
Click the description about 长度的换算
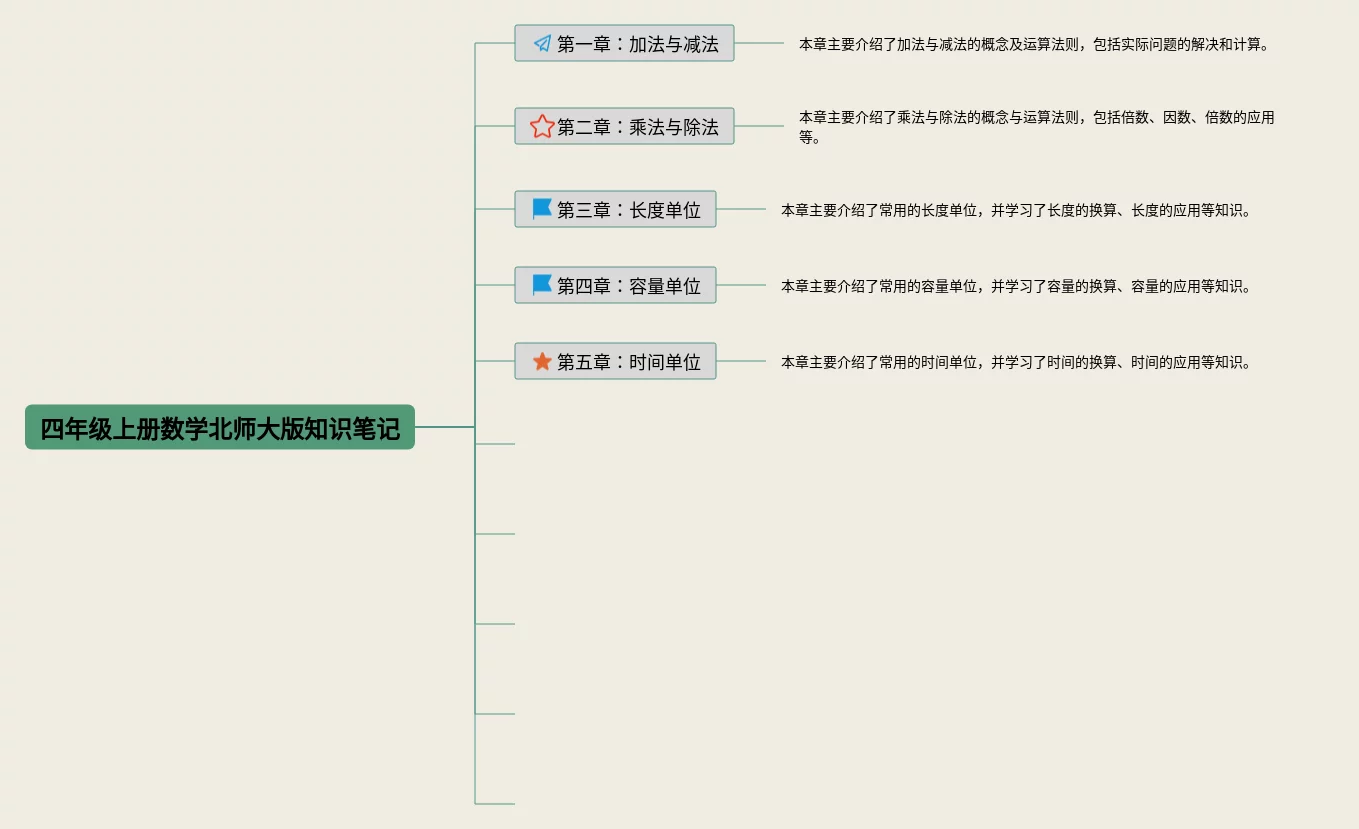tap(1016, 211)
